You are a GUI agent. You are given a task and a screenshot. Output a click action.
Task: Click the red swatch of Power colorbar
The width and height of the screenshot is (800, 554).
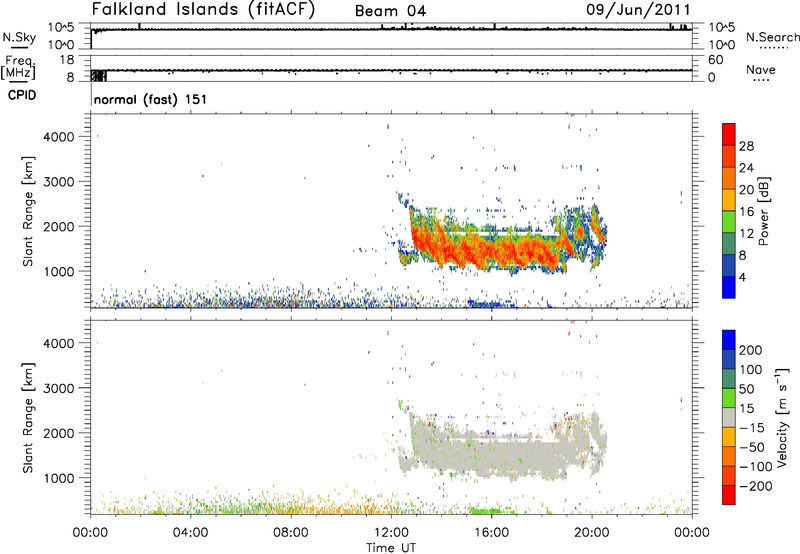pyautogui.click(x=729, y=134)
